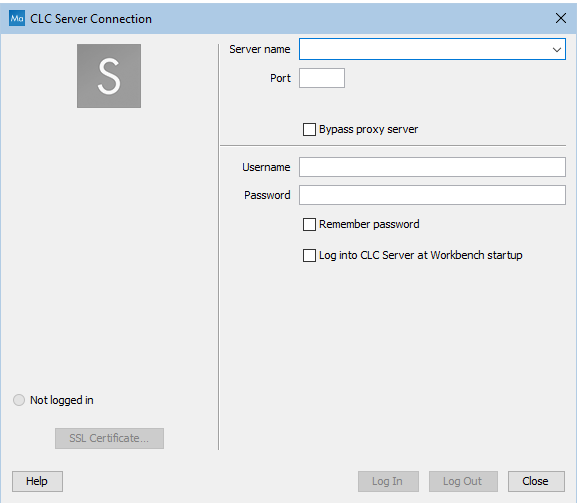This screenshot has width=577, height=503.
Task: Expand the Server name dropdown arrow
Action: (556, 49)
